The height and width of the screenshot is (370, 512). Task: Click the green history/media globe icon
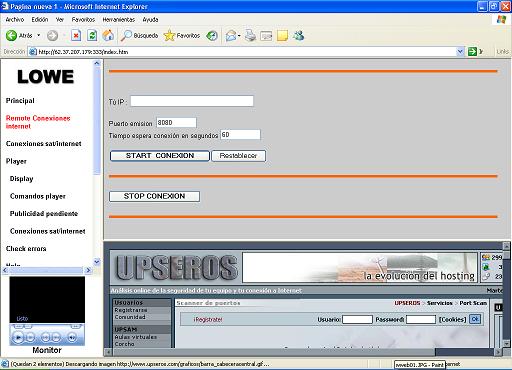point(212,35)
